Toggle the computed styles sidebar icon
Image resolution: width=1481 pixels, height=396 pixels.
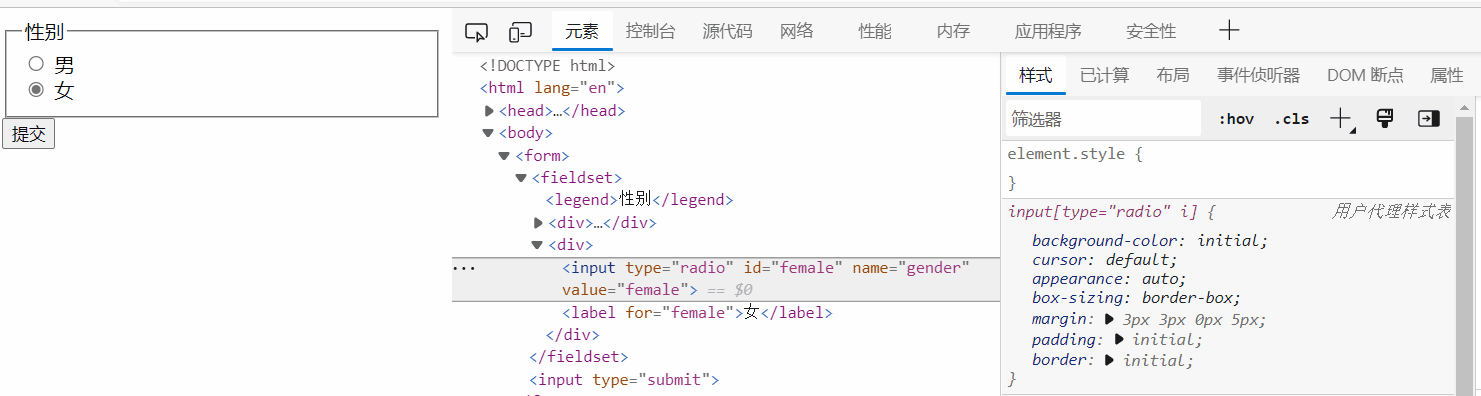[1428, 118]
